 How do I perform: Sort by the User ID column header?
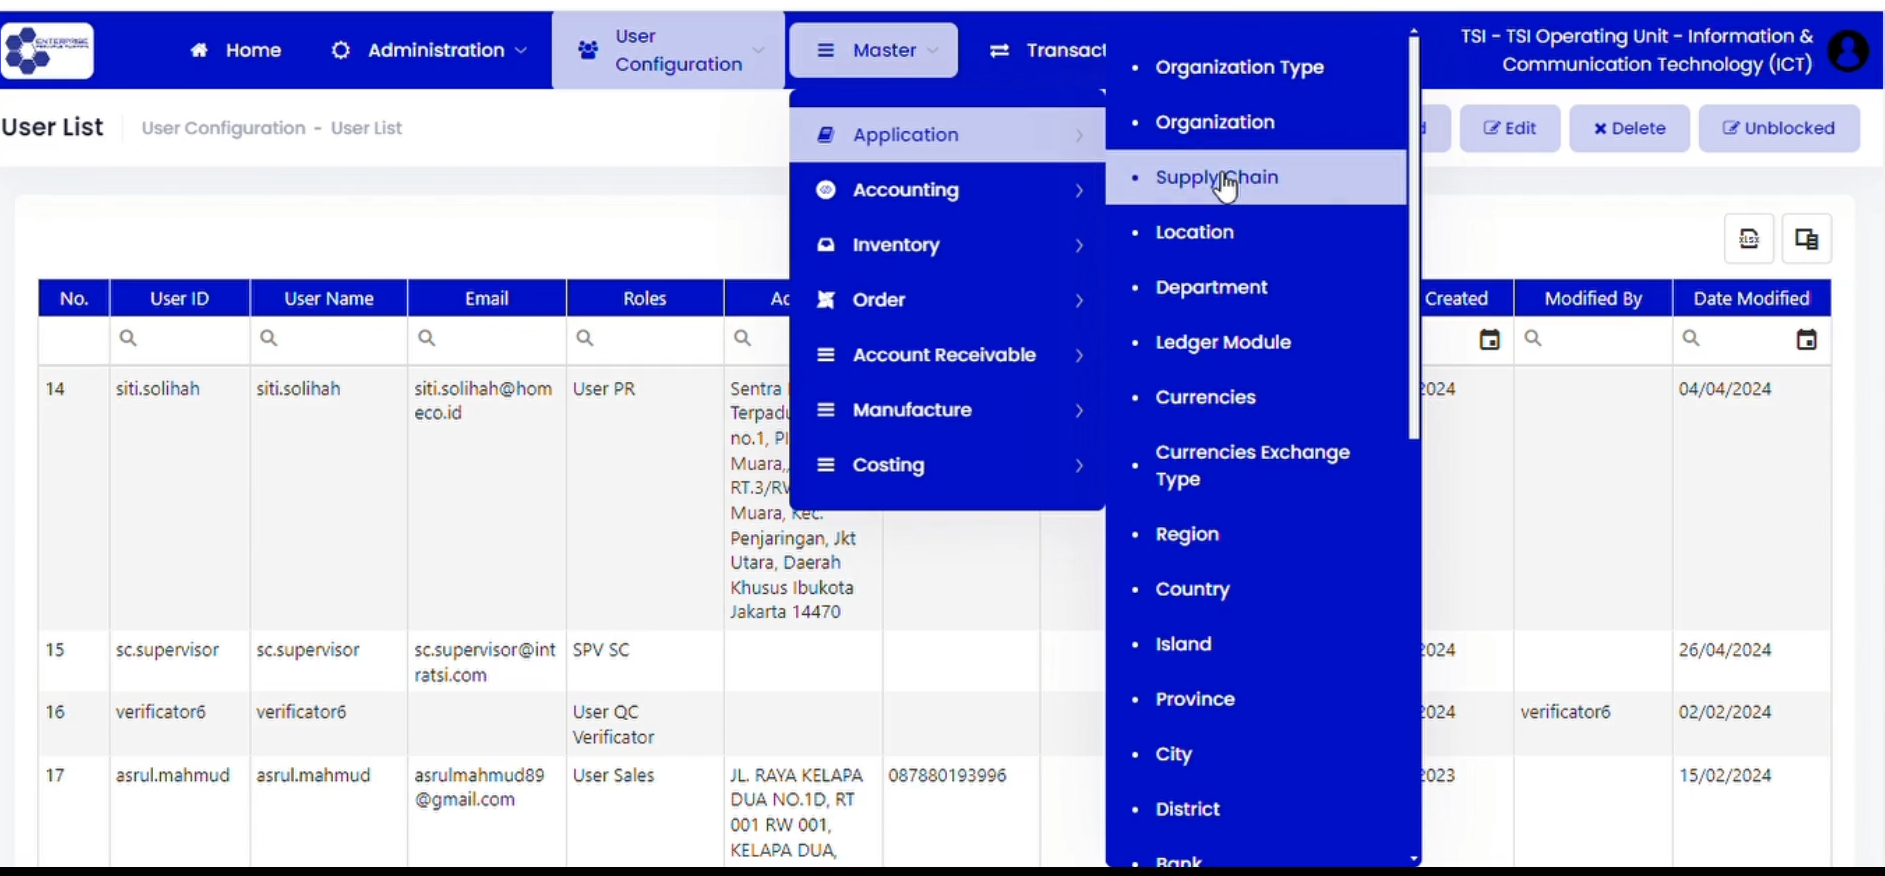tap(179, 298)
